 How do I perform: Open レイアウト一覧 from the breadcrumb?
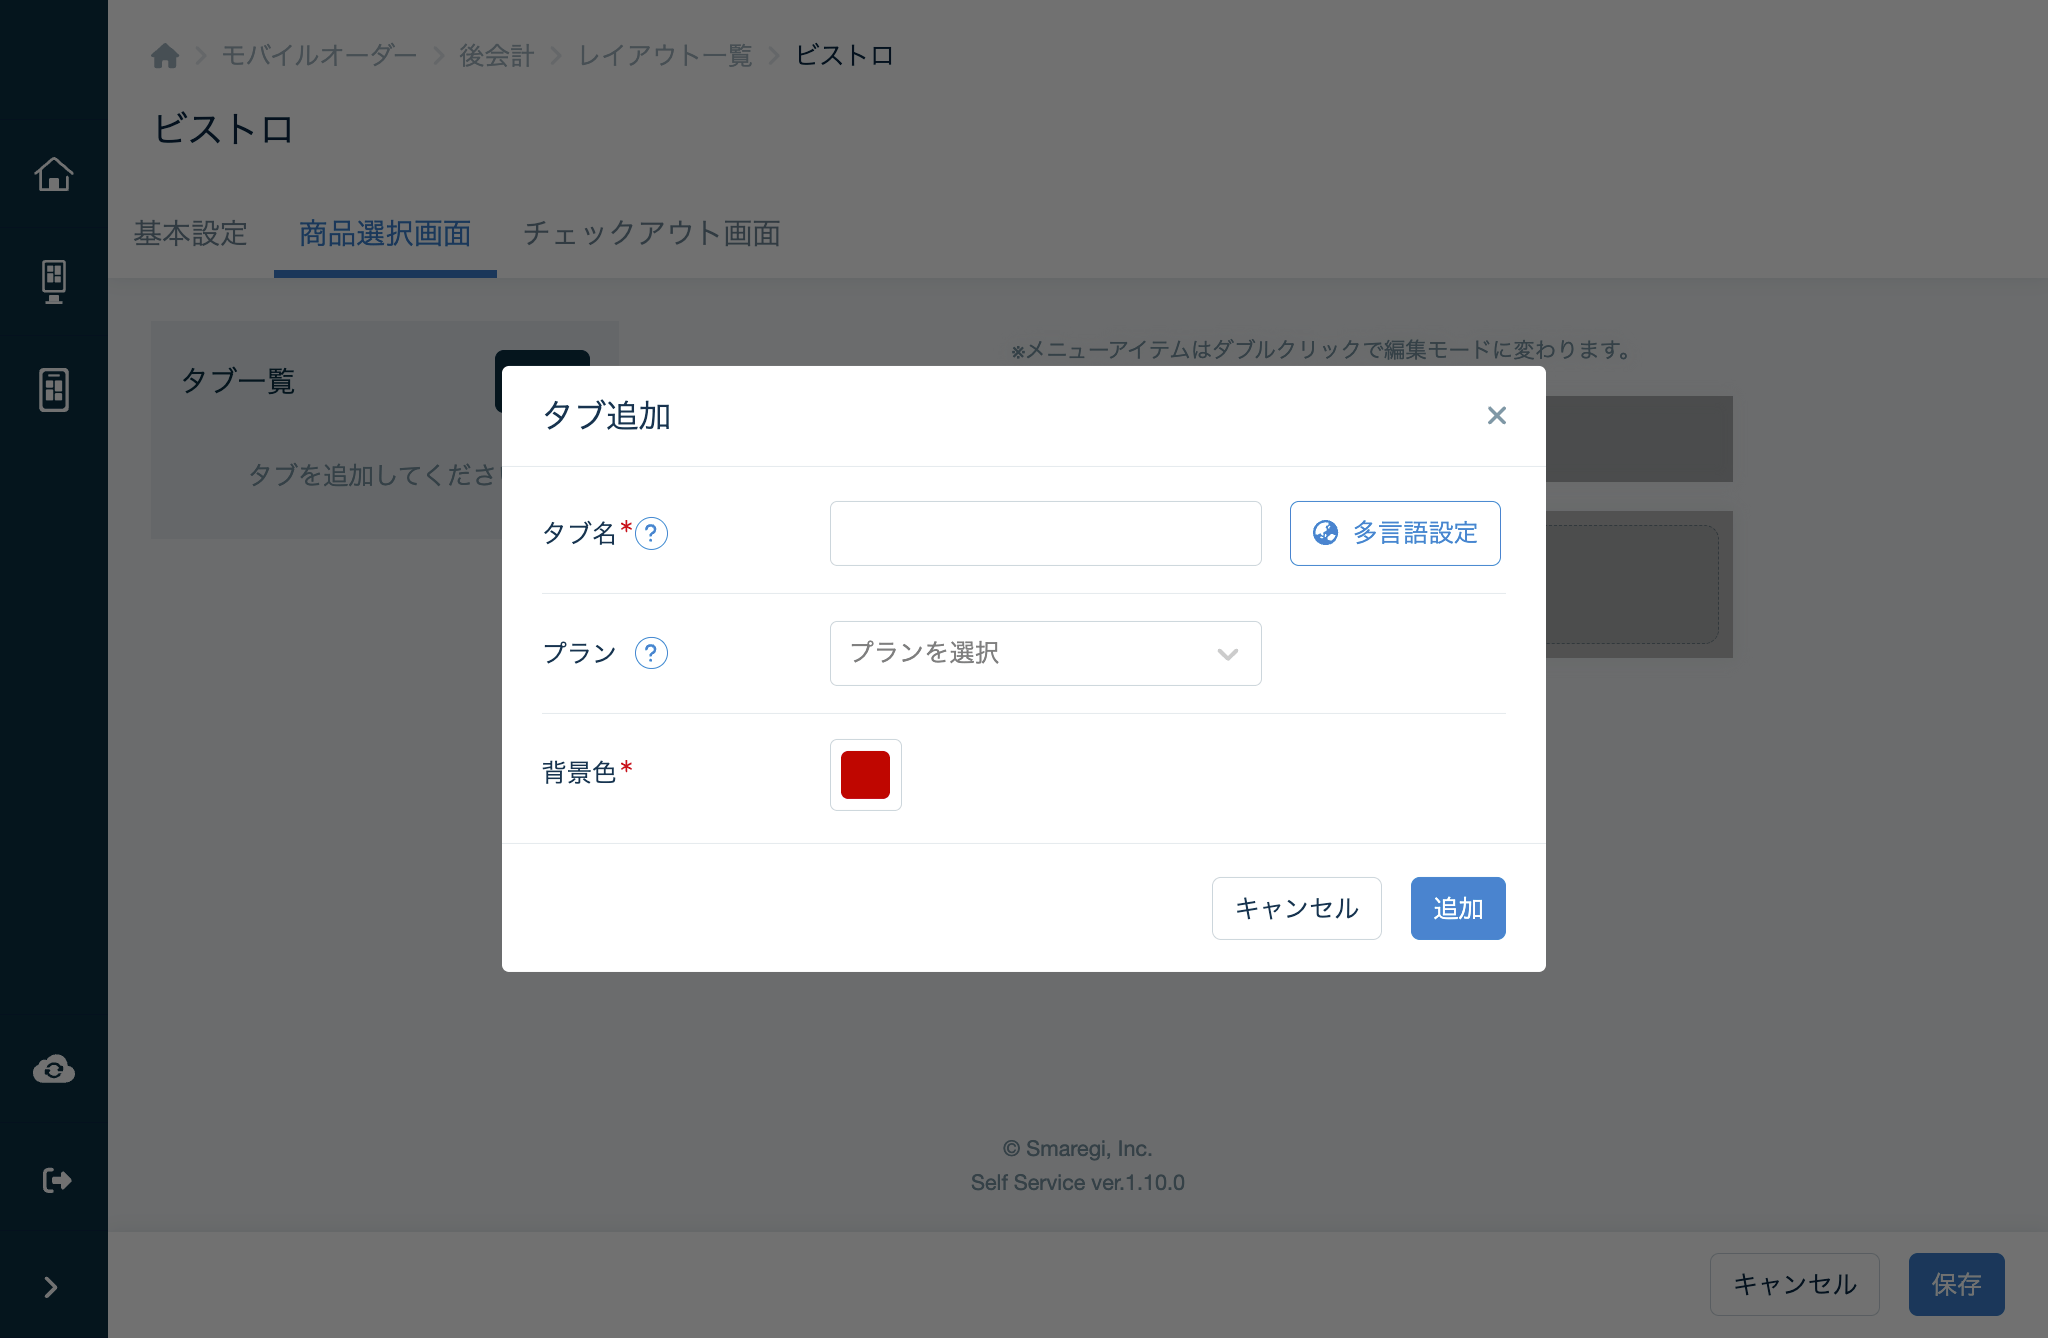664,55
